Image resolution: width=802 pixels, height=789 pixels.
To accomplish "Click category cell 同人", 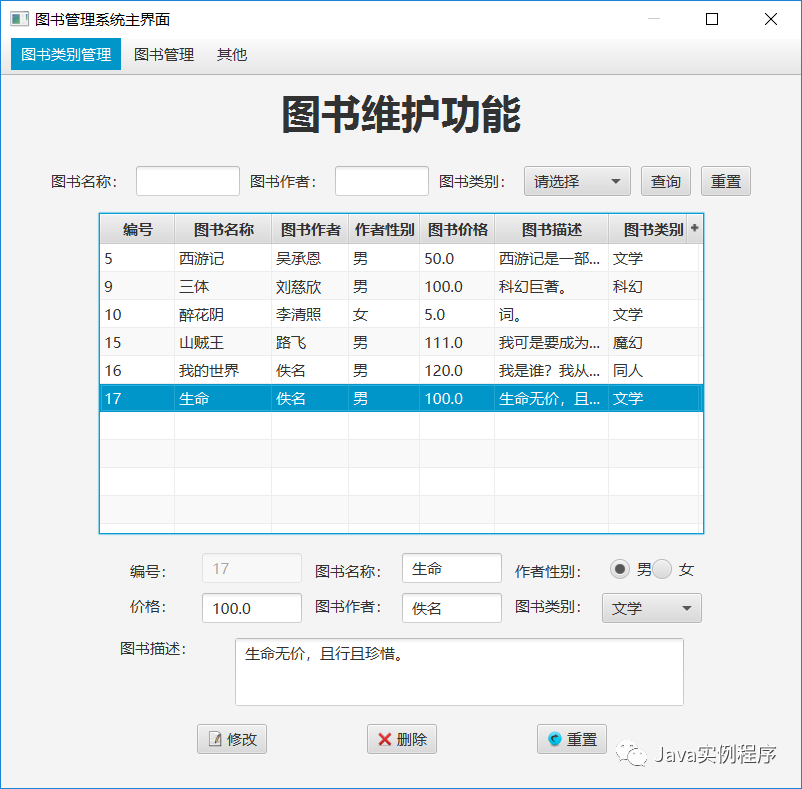I will (653, 370).
